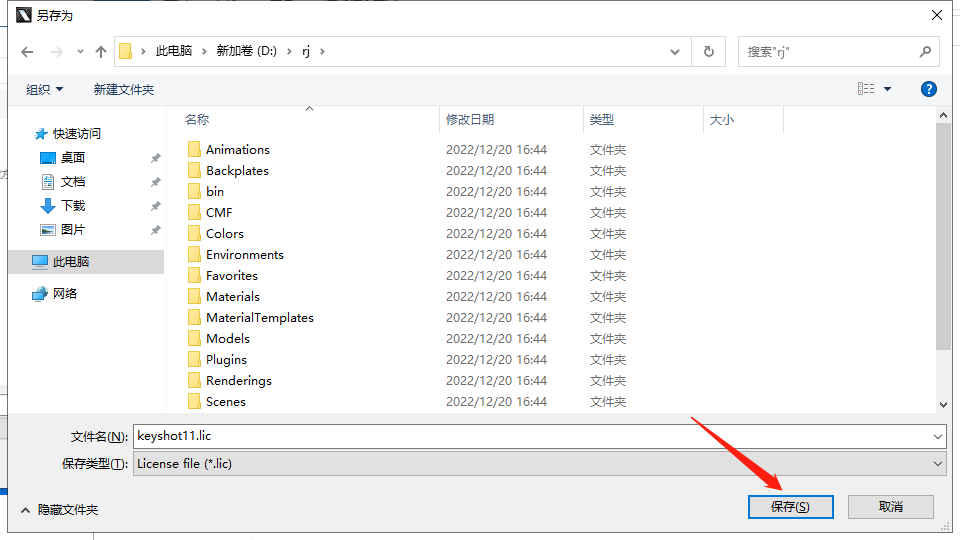Select 新加卷 (D:) in the address path

[x=247, y=51]
